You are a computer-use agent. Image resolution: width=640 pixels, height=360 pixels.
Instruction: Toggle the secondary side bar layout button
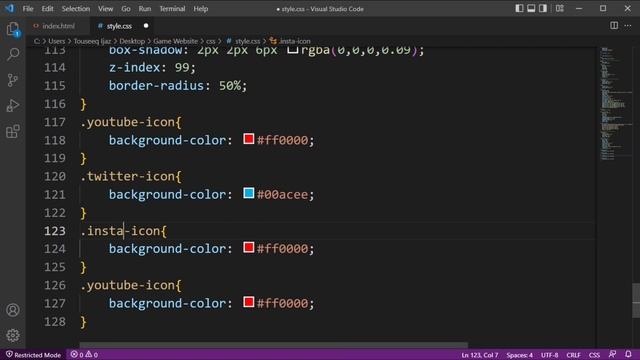[543, 8]
